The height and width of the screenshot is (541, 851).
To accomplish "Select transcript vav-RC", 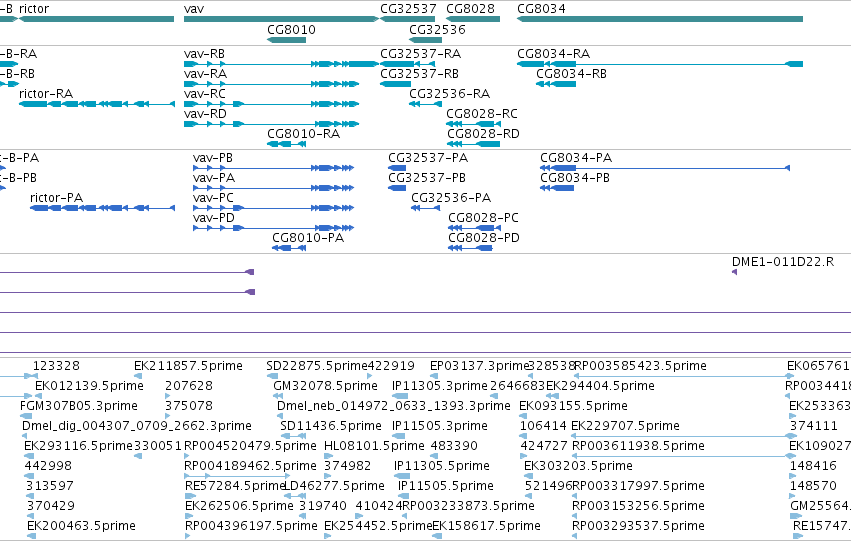I will pos(271,104).
